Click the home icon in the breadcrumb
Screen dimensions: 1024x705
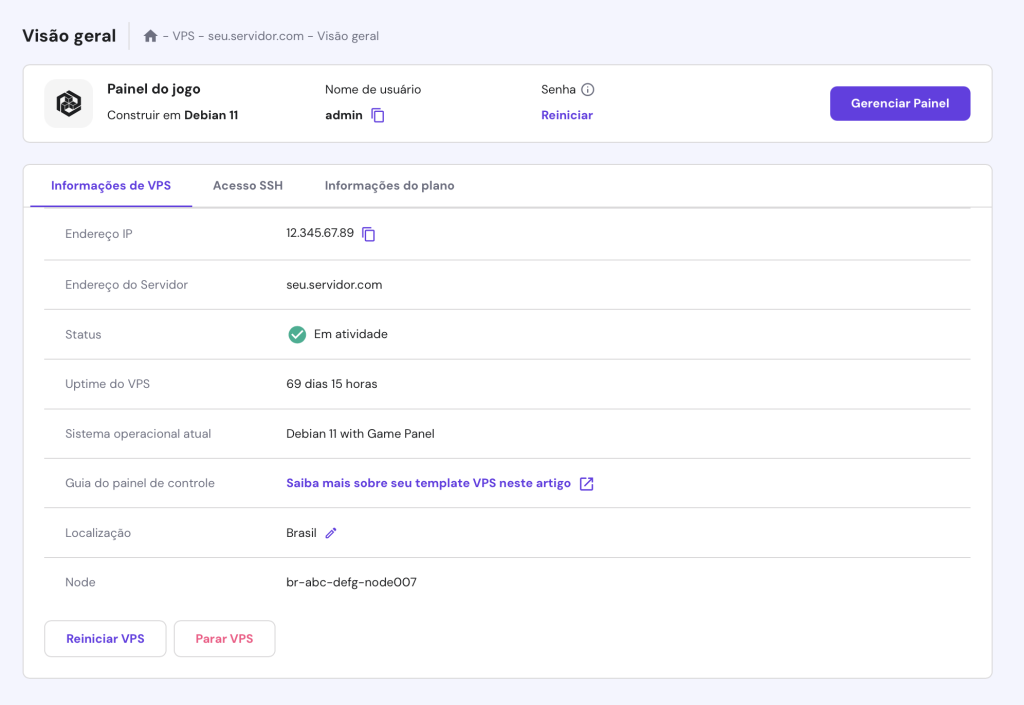pos(150,36)
